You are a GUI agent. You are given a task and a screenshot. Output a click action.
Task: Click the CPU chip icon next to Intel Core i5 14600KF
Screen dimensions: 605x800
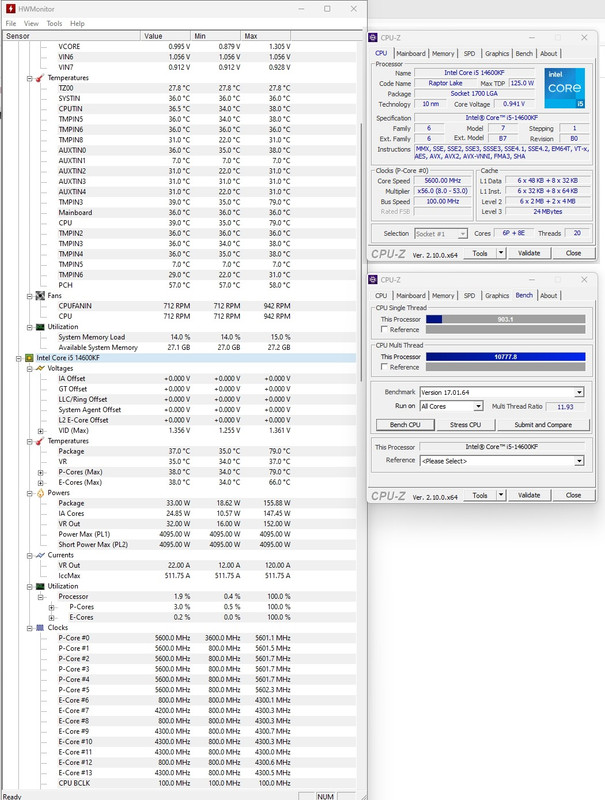pyautogui.click(x=30, y=358)
